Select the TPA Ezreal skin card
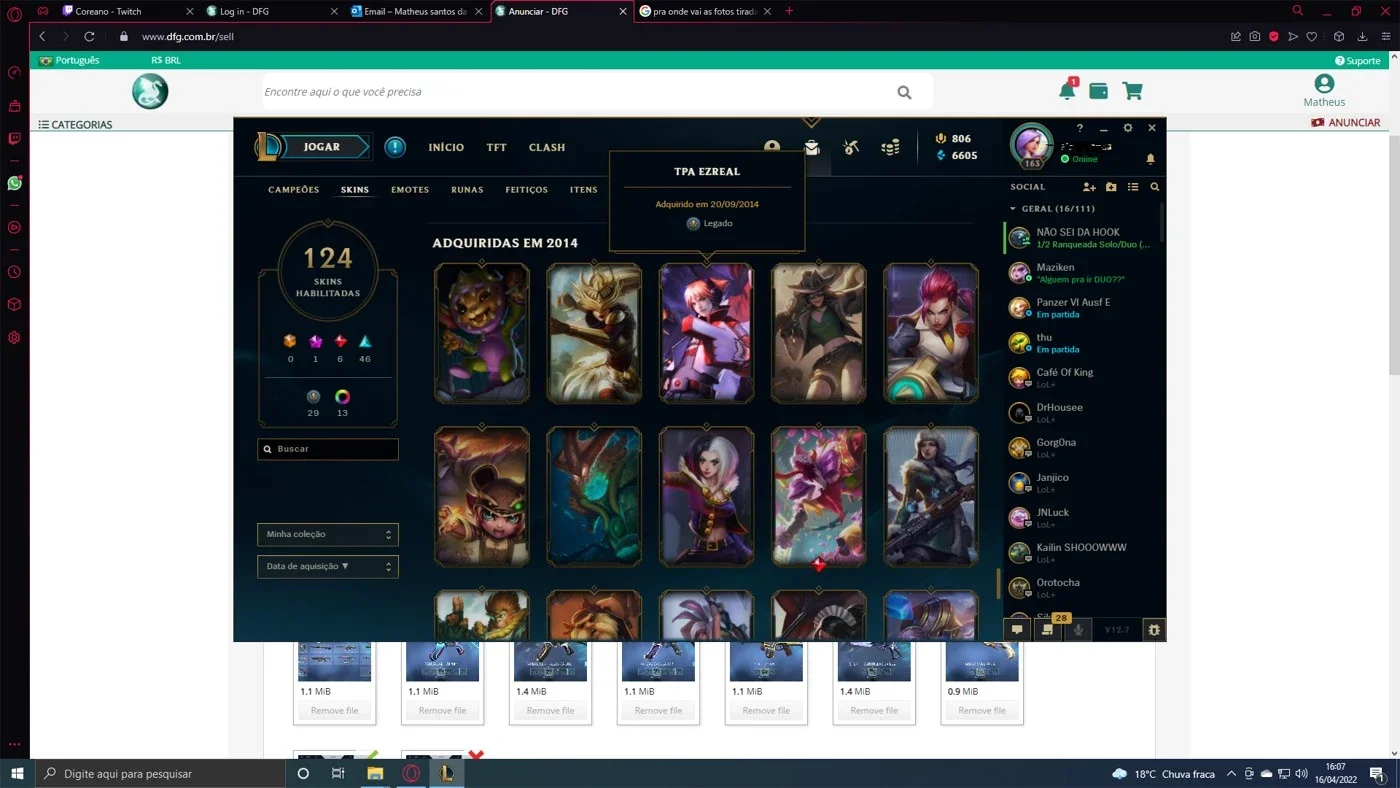 (x=706, y=333)
